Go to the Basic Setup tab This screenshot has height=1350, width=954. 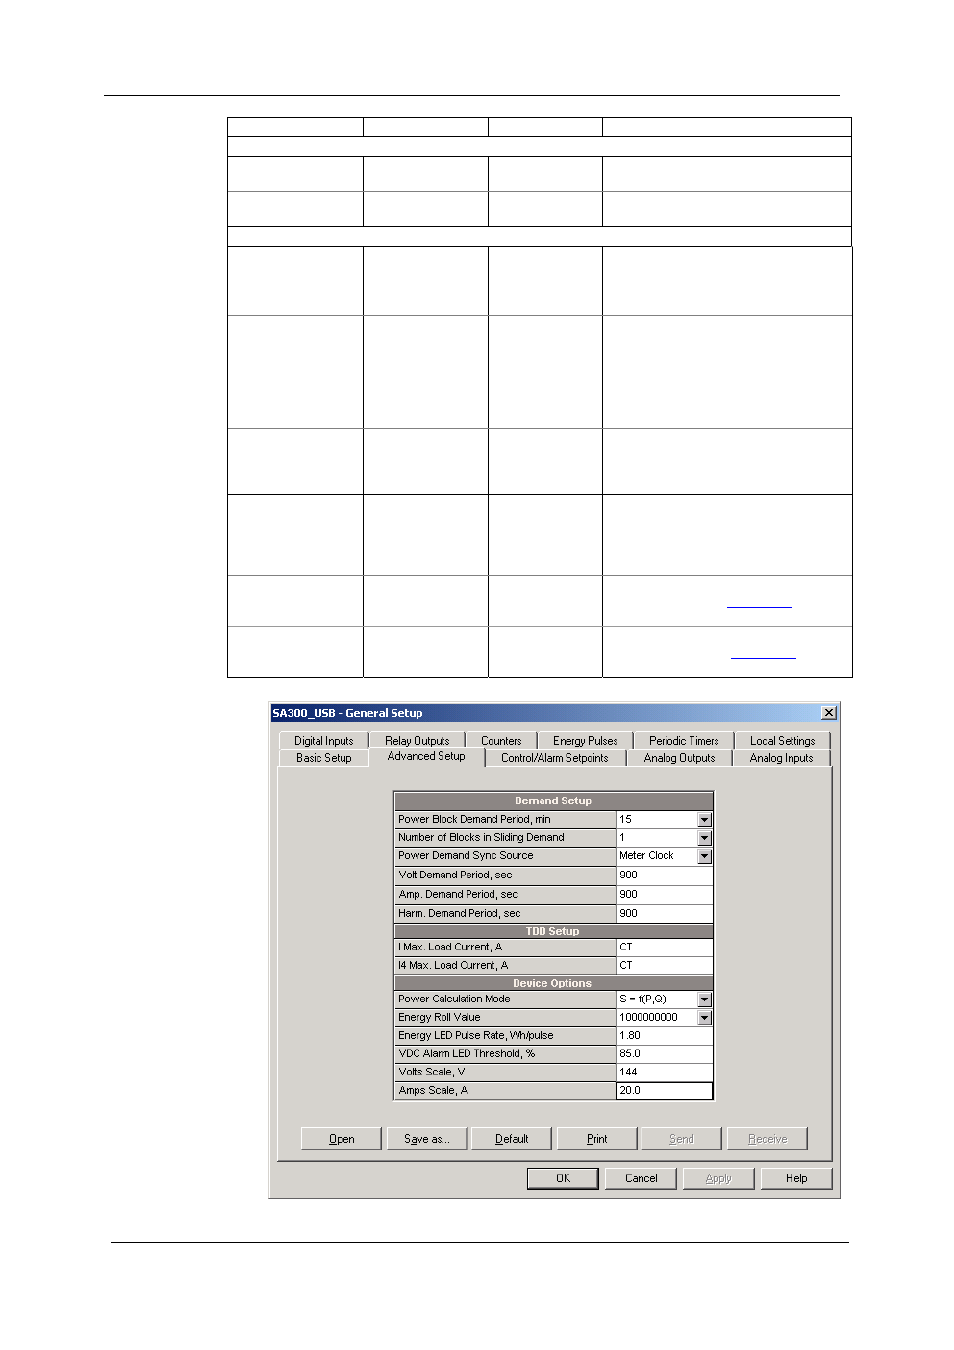click(323, 758)
